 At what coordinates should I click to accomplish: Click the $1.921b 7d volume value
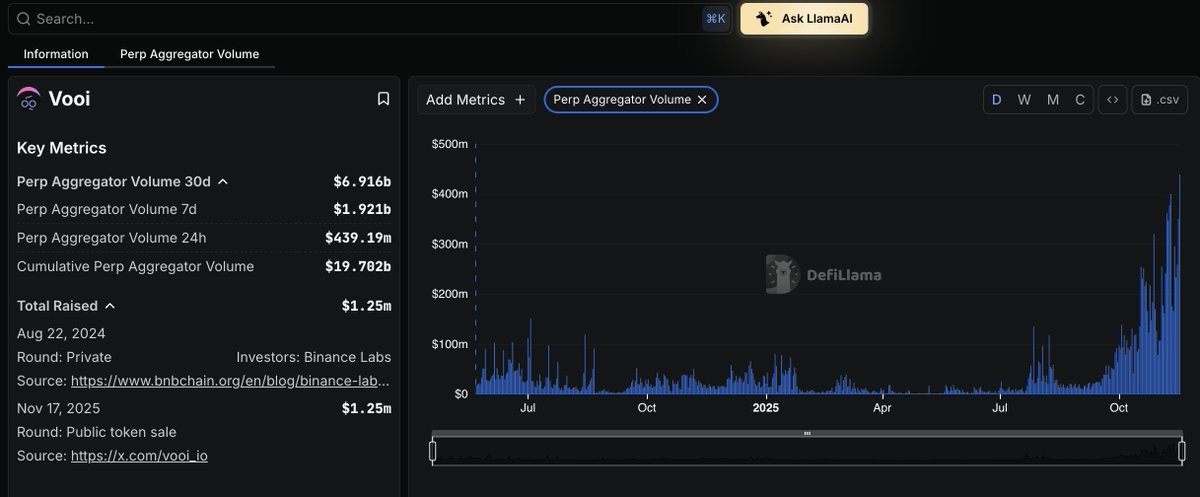(362, 210)
